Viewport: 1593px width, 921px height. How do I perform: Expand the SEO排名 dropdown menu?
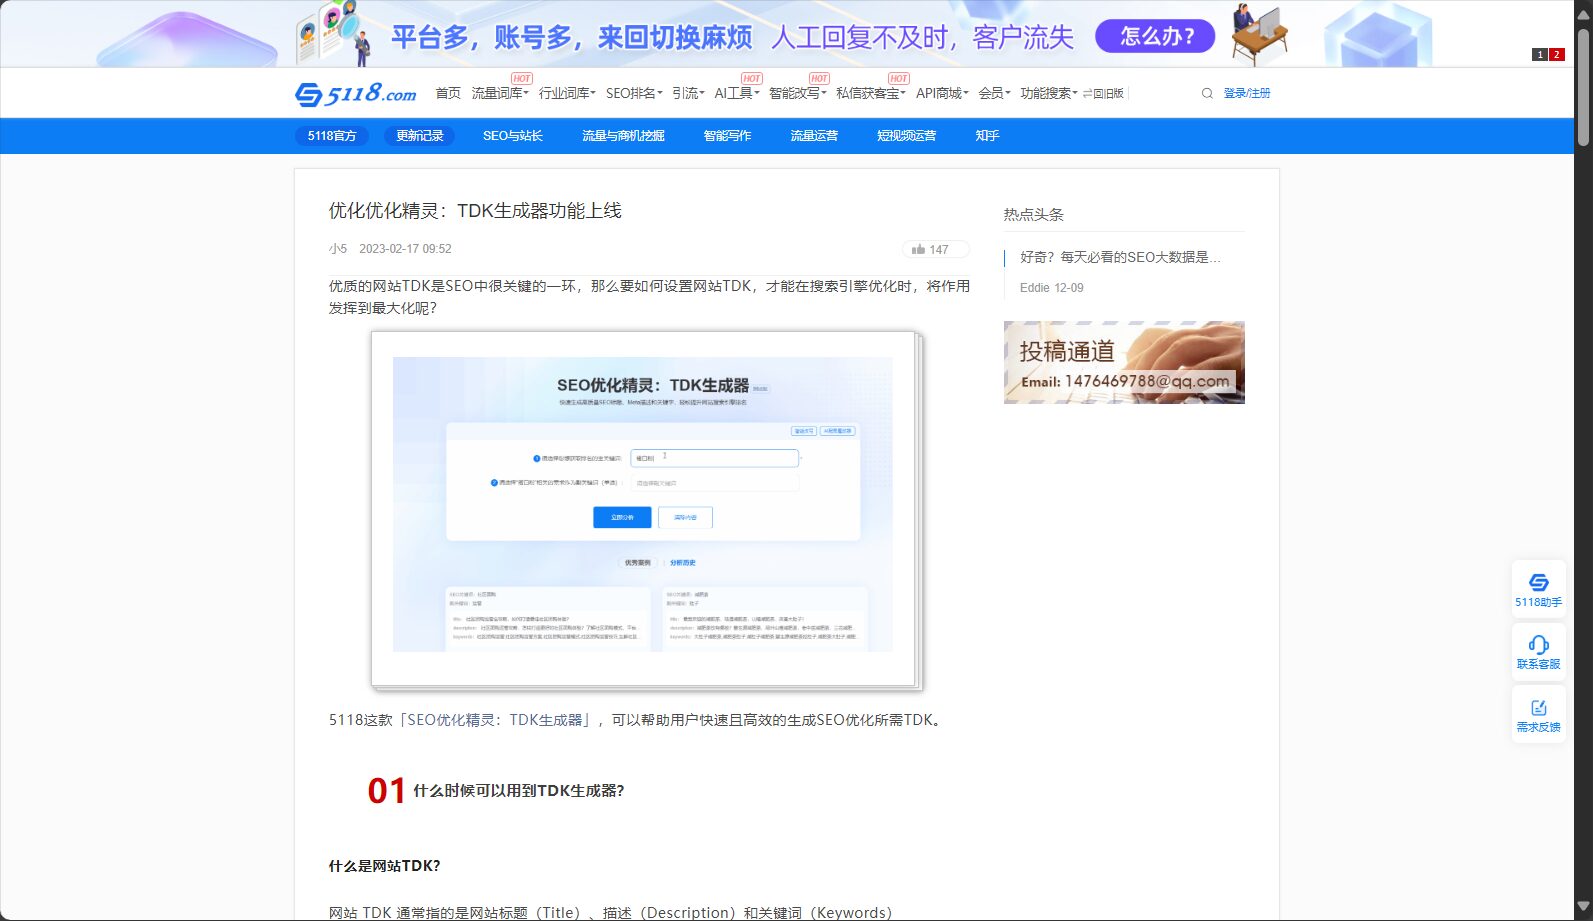634,93
